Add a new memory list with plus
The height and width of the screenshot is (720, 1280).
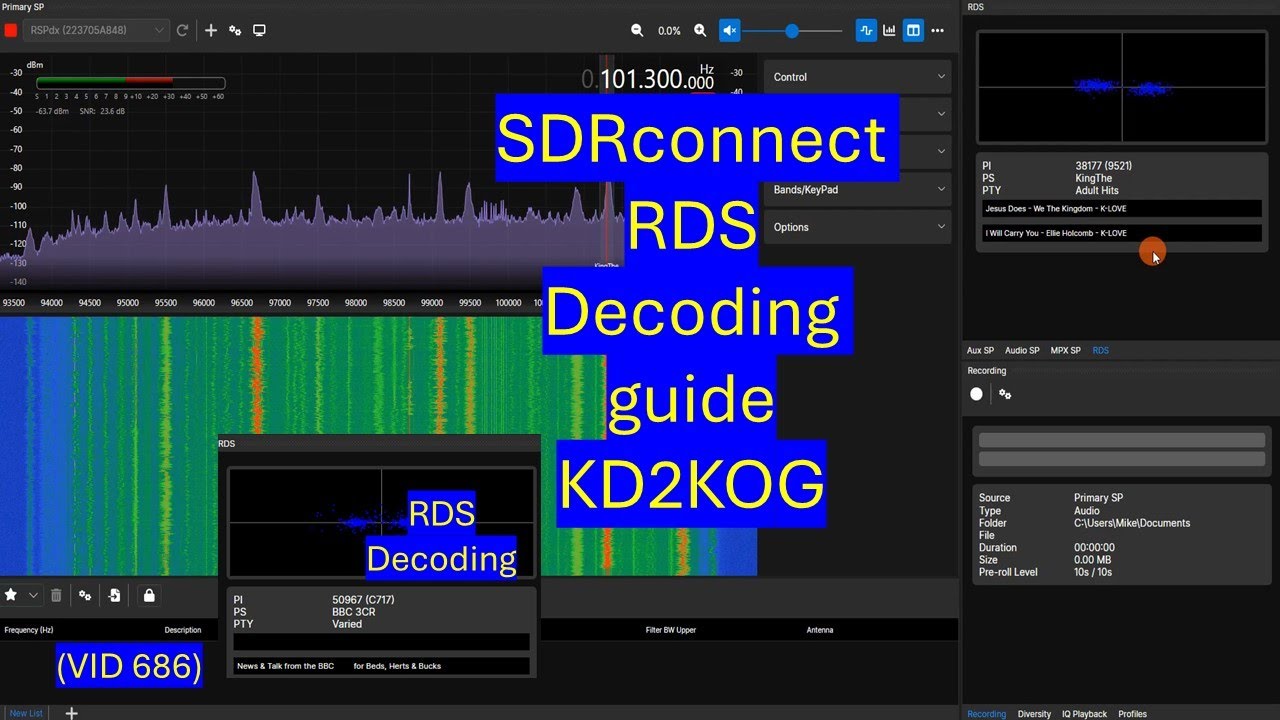(x=71, y=713)
